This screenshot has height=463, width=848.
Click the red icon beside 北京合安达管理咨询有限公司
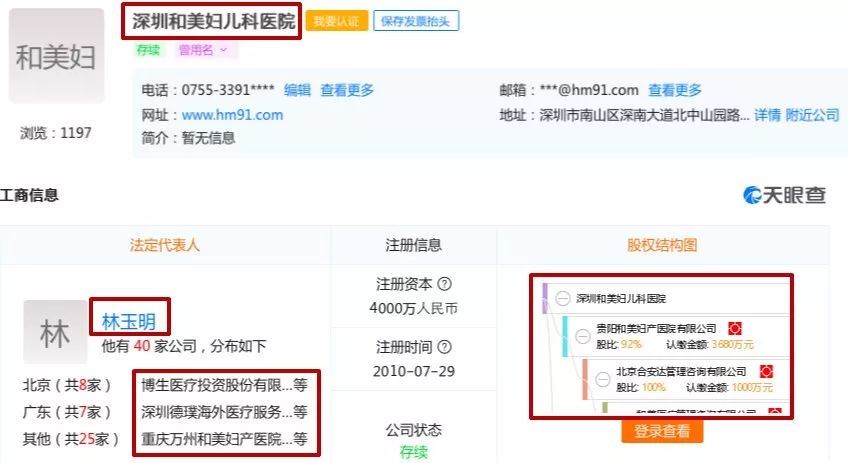(x=766, y=372)
